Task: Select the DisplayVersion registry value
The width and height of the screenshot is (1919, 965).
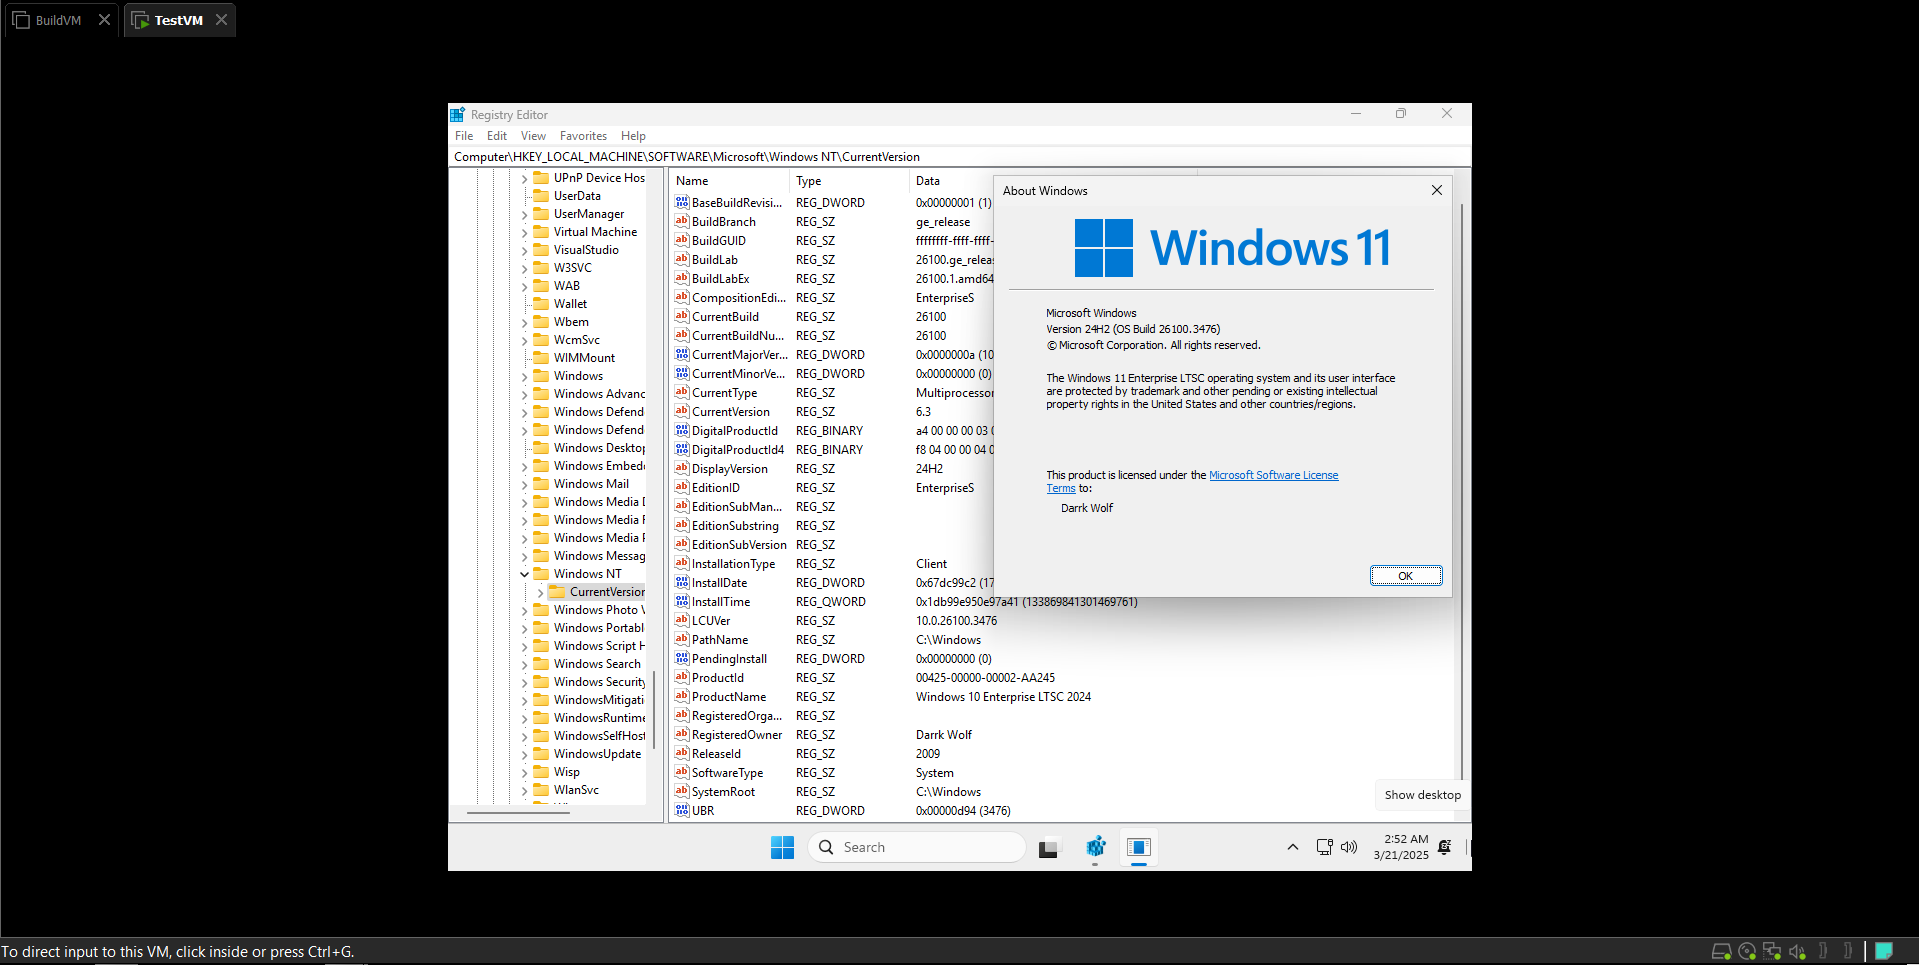Action: (730, 469)
